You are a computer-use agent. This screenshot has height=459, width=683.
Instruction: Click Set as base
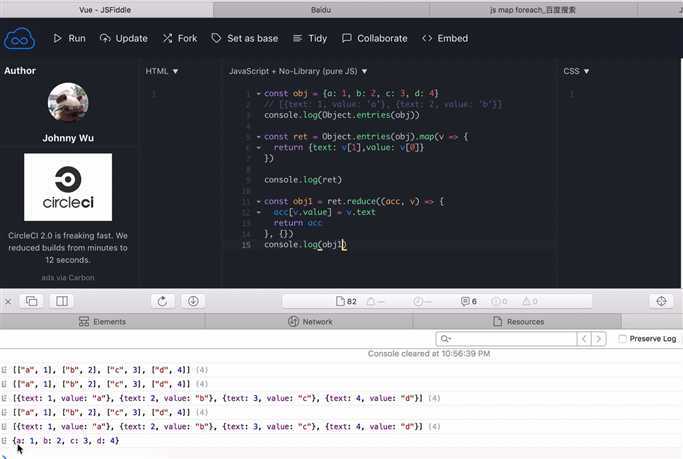244,38
